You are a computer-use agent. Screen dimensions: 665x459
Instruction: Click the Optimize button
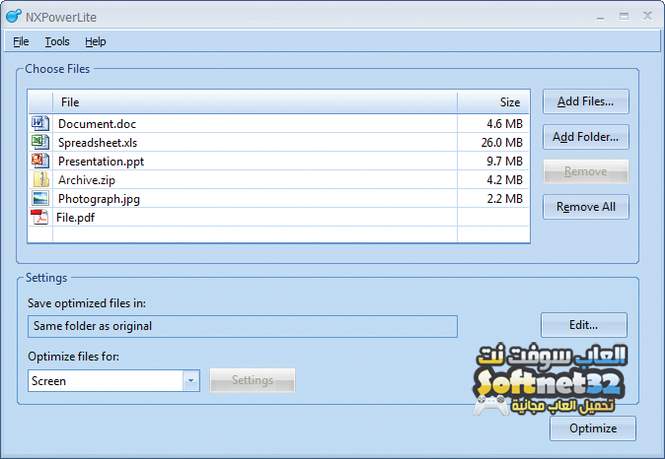tap(593, 428)
